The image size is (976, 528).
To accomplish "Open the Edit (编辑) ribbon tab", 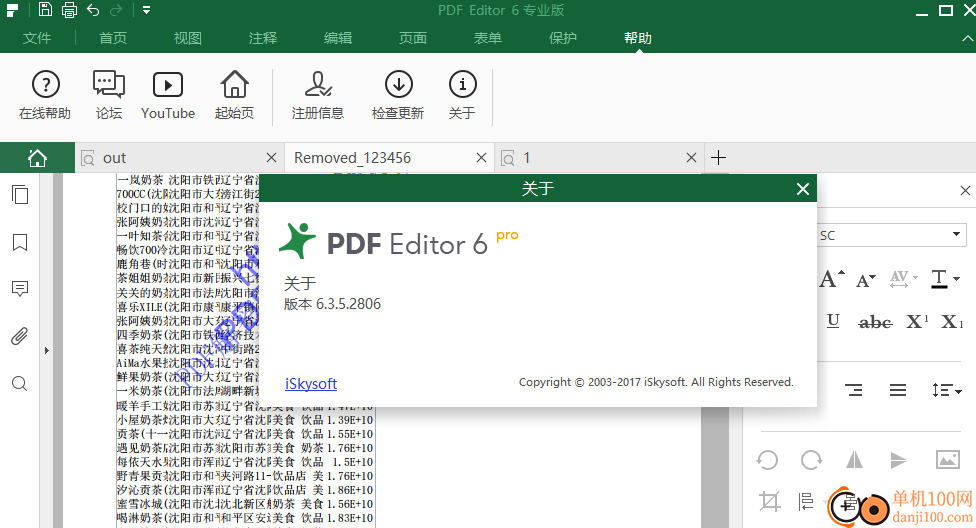I will coord(338,38).
